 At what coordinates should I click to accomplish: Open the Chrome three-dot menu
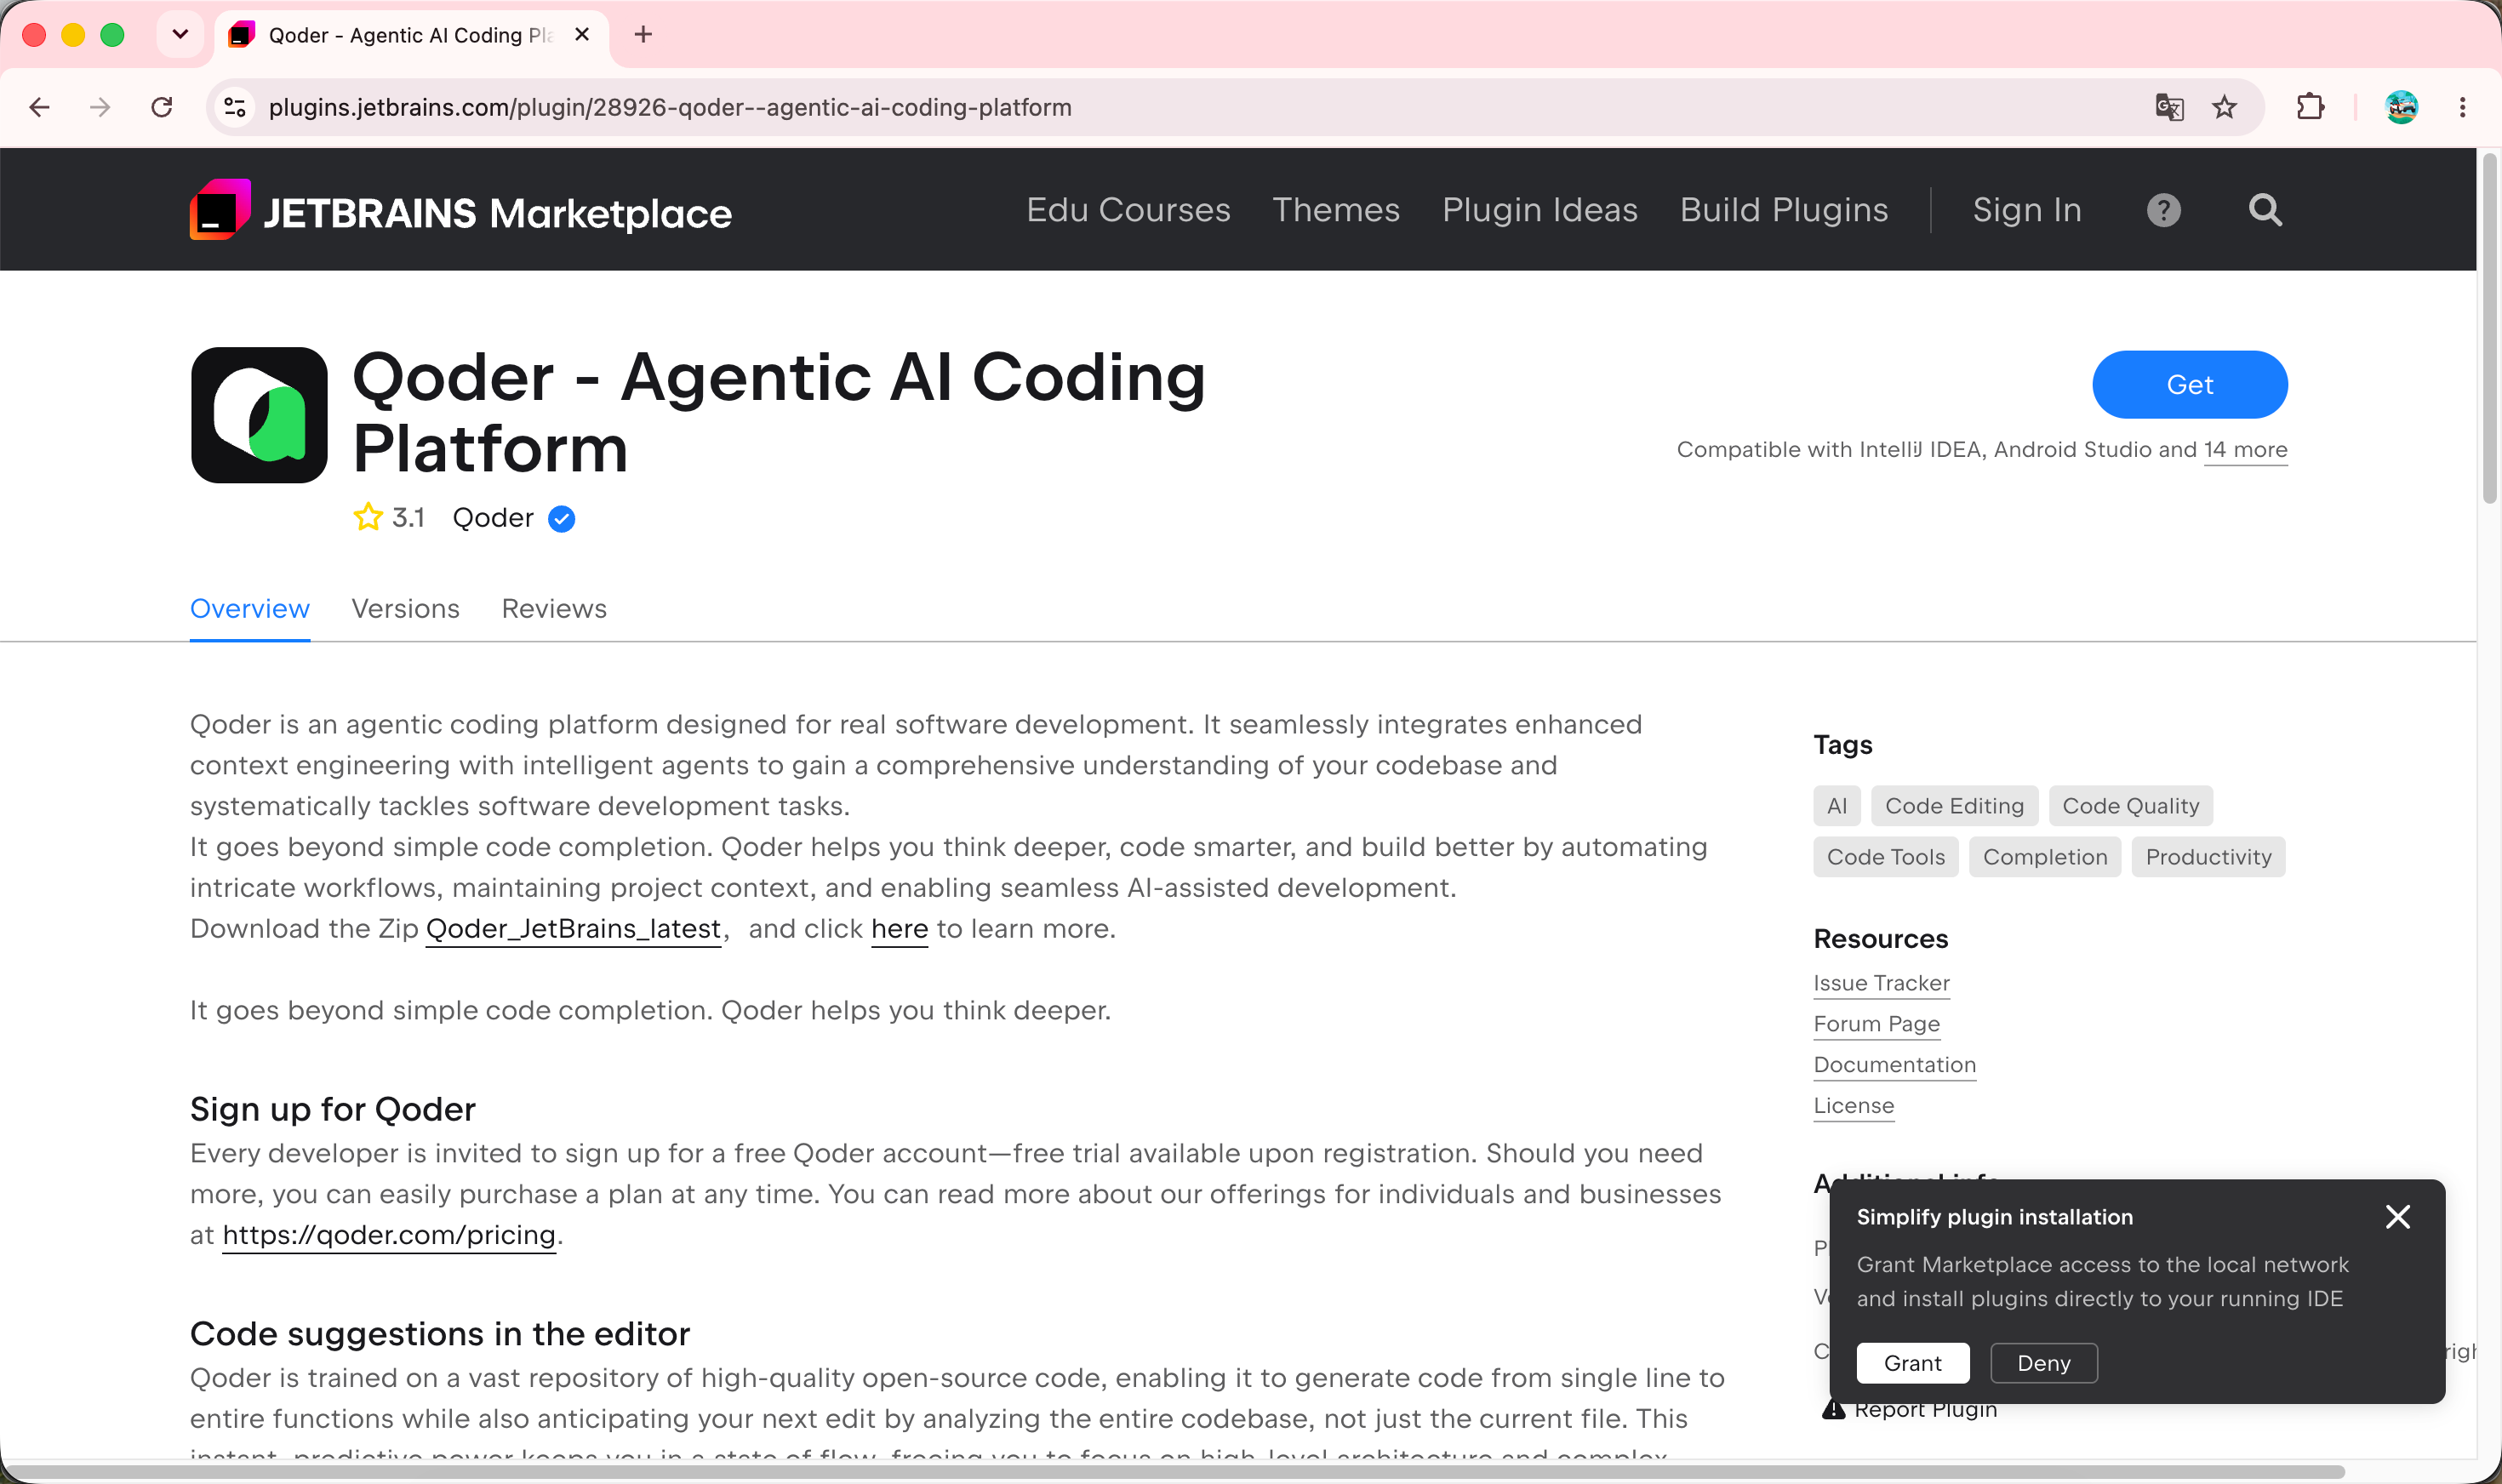click(2462, 107)
